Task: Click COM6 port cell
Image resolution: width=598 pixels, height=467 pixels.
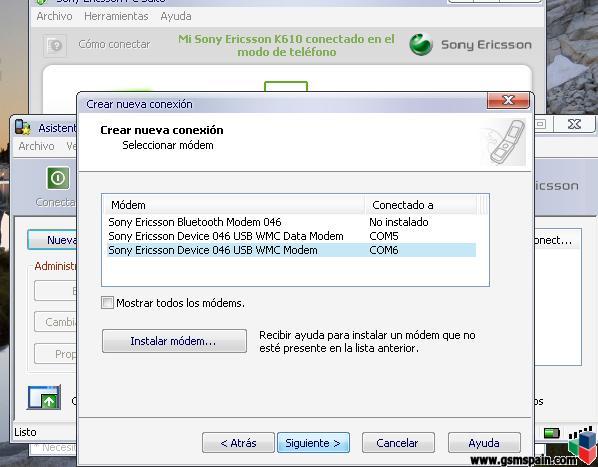Action: pos(384,250)
